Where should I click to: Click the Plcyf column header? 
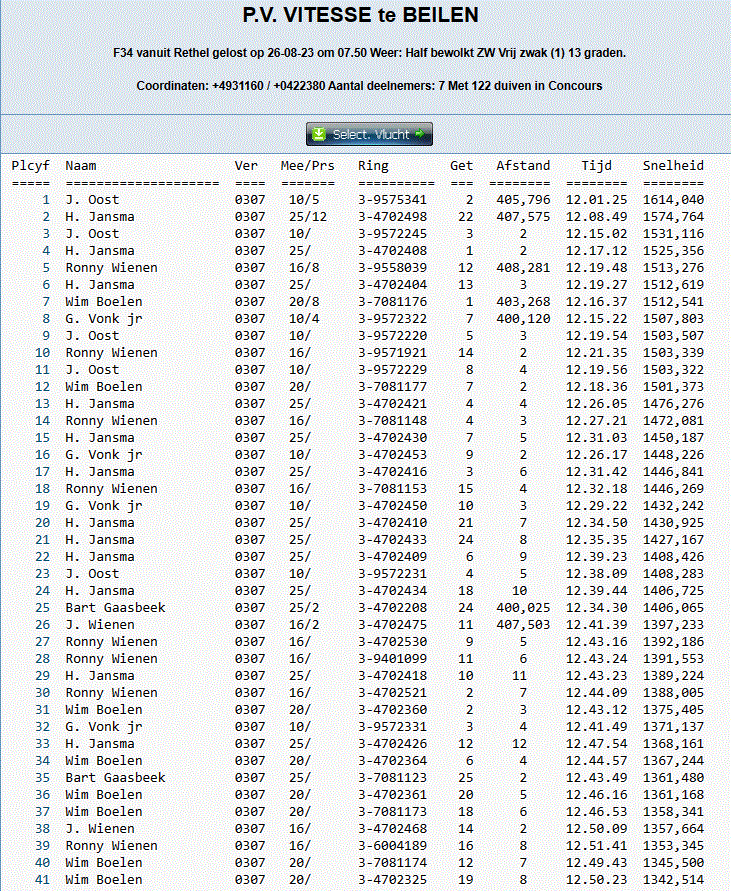point(31,166)
